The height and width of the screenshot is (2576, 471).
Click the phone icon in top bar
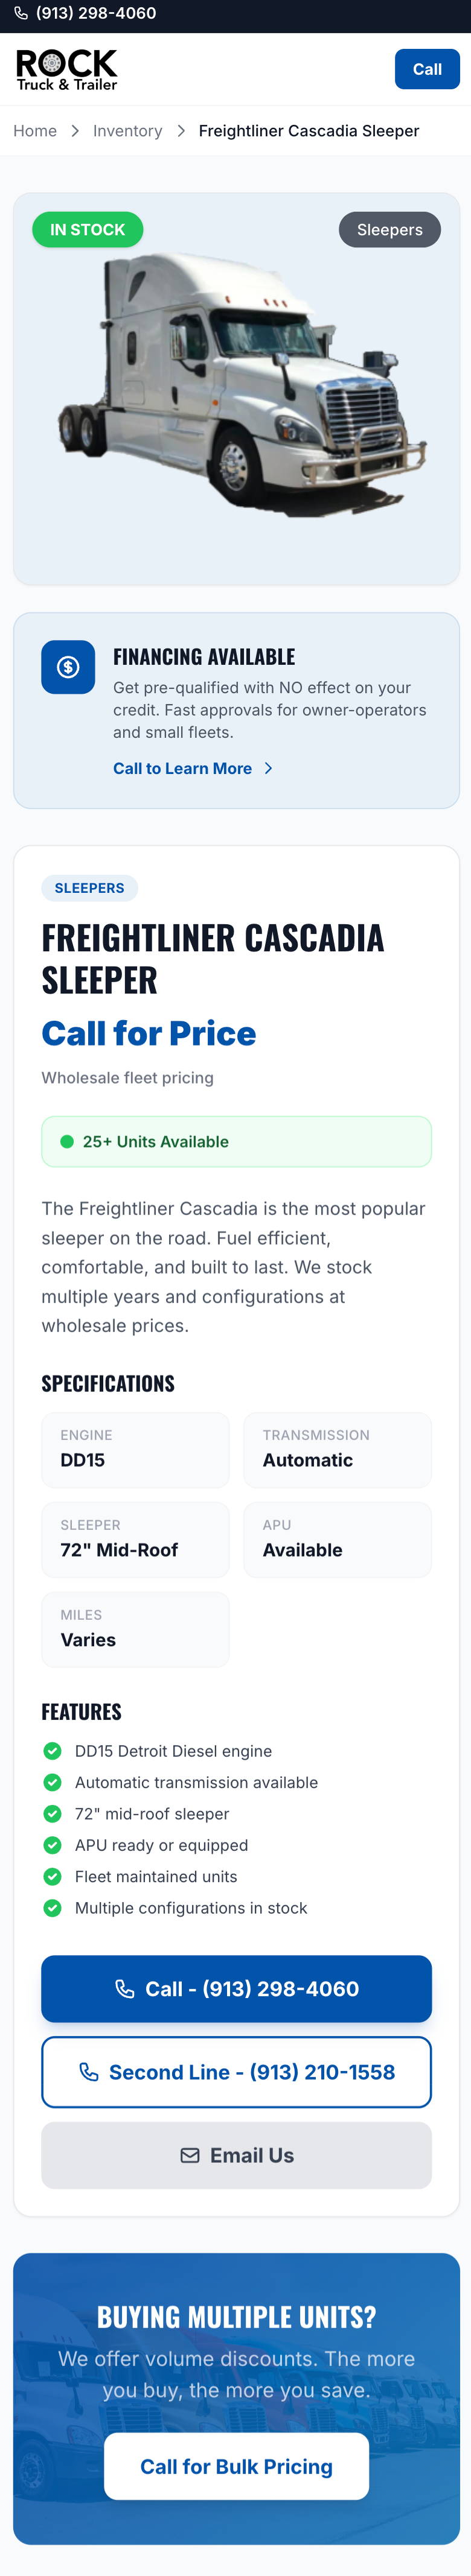pos(20,14)
